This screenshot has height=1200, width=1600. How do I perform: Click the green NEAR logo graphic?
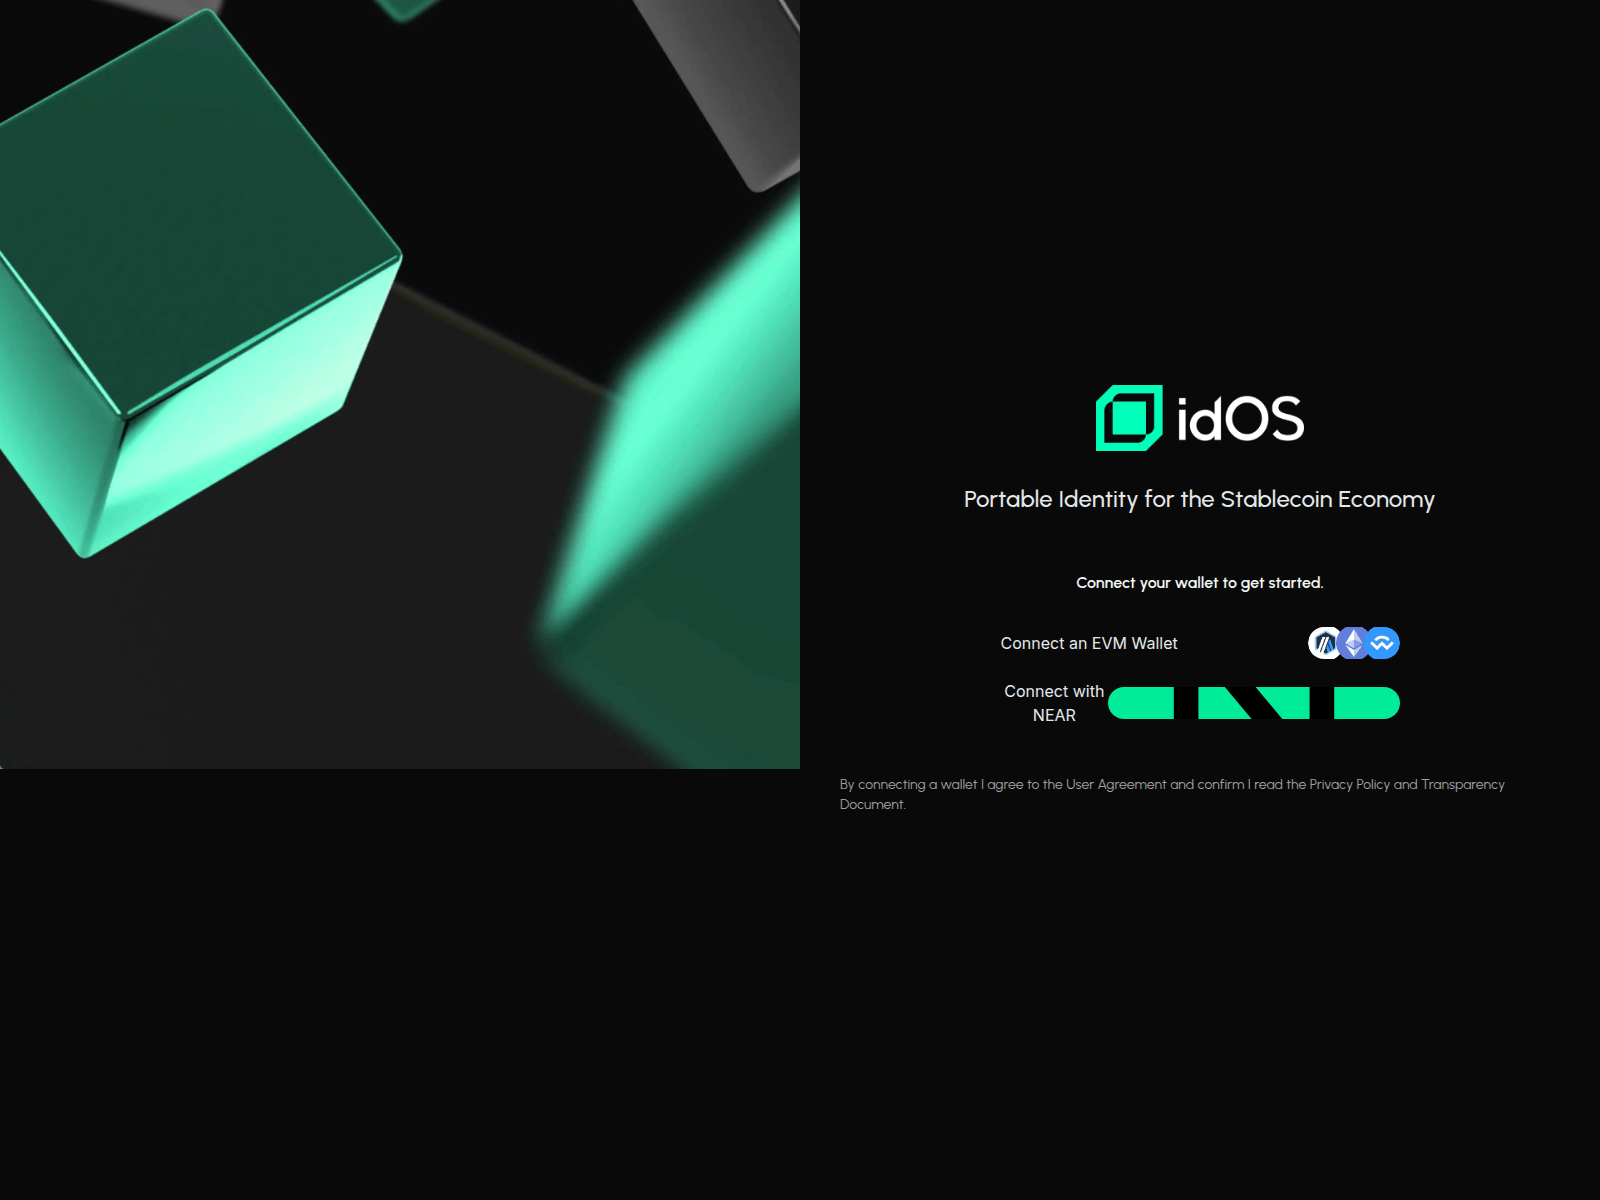click(1254, 703)
